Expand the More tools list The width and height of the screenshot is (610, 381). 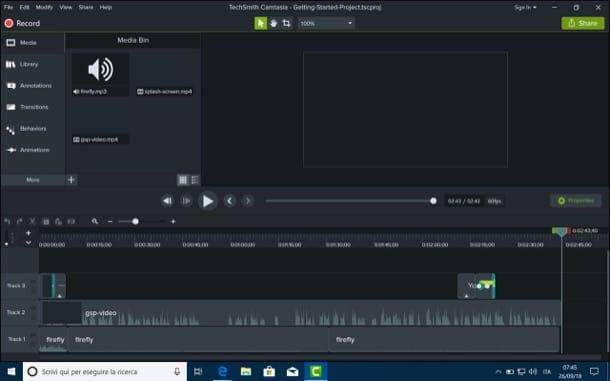click(x=33, y=180)
